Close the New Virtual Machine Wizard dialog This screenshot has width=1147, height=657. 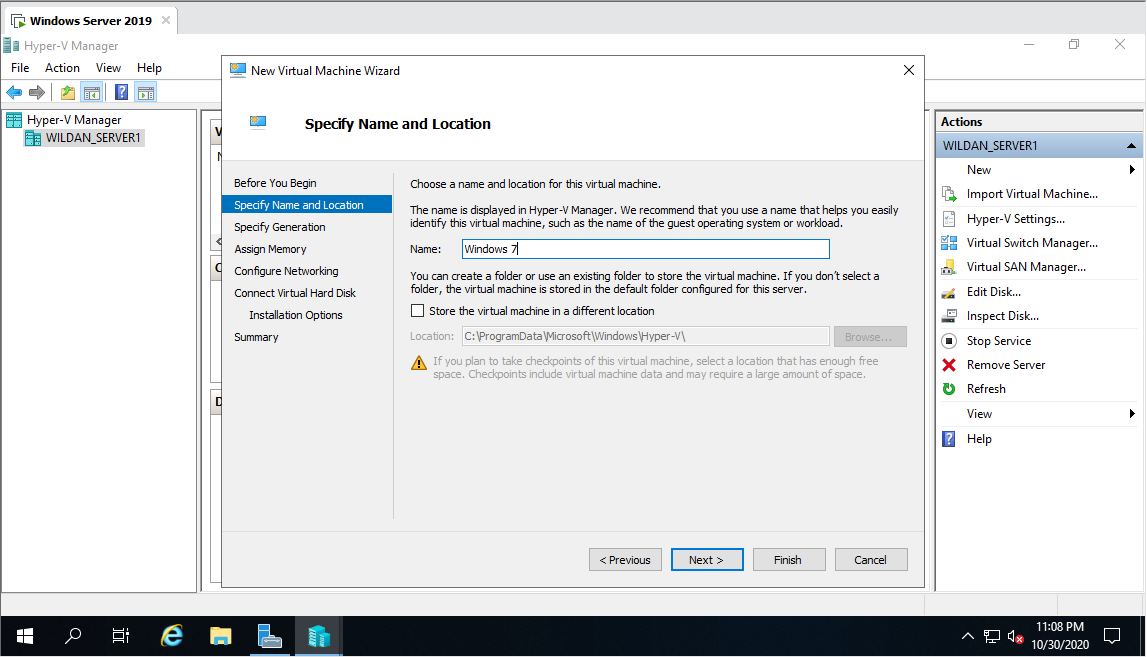pyautogui.click(x=909, y=70)
